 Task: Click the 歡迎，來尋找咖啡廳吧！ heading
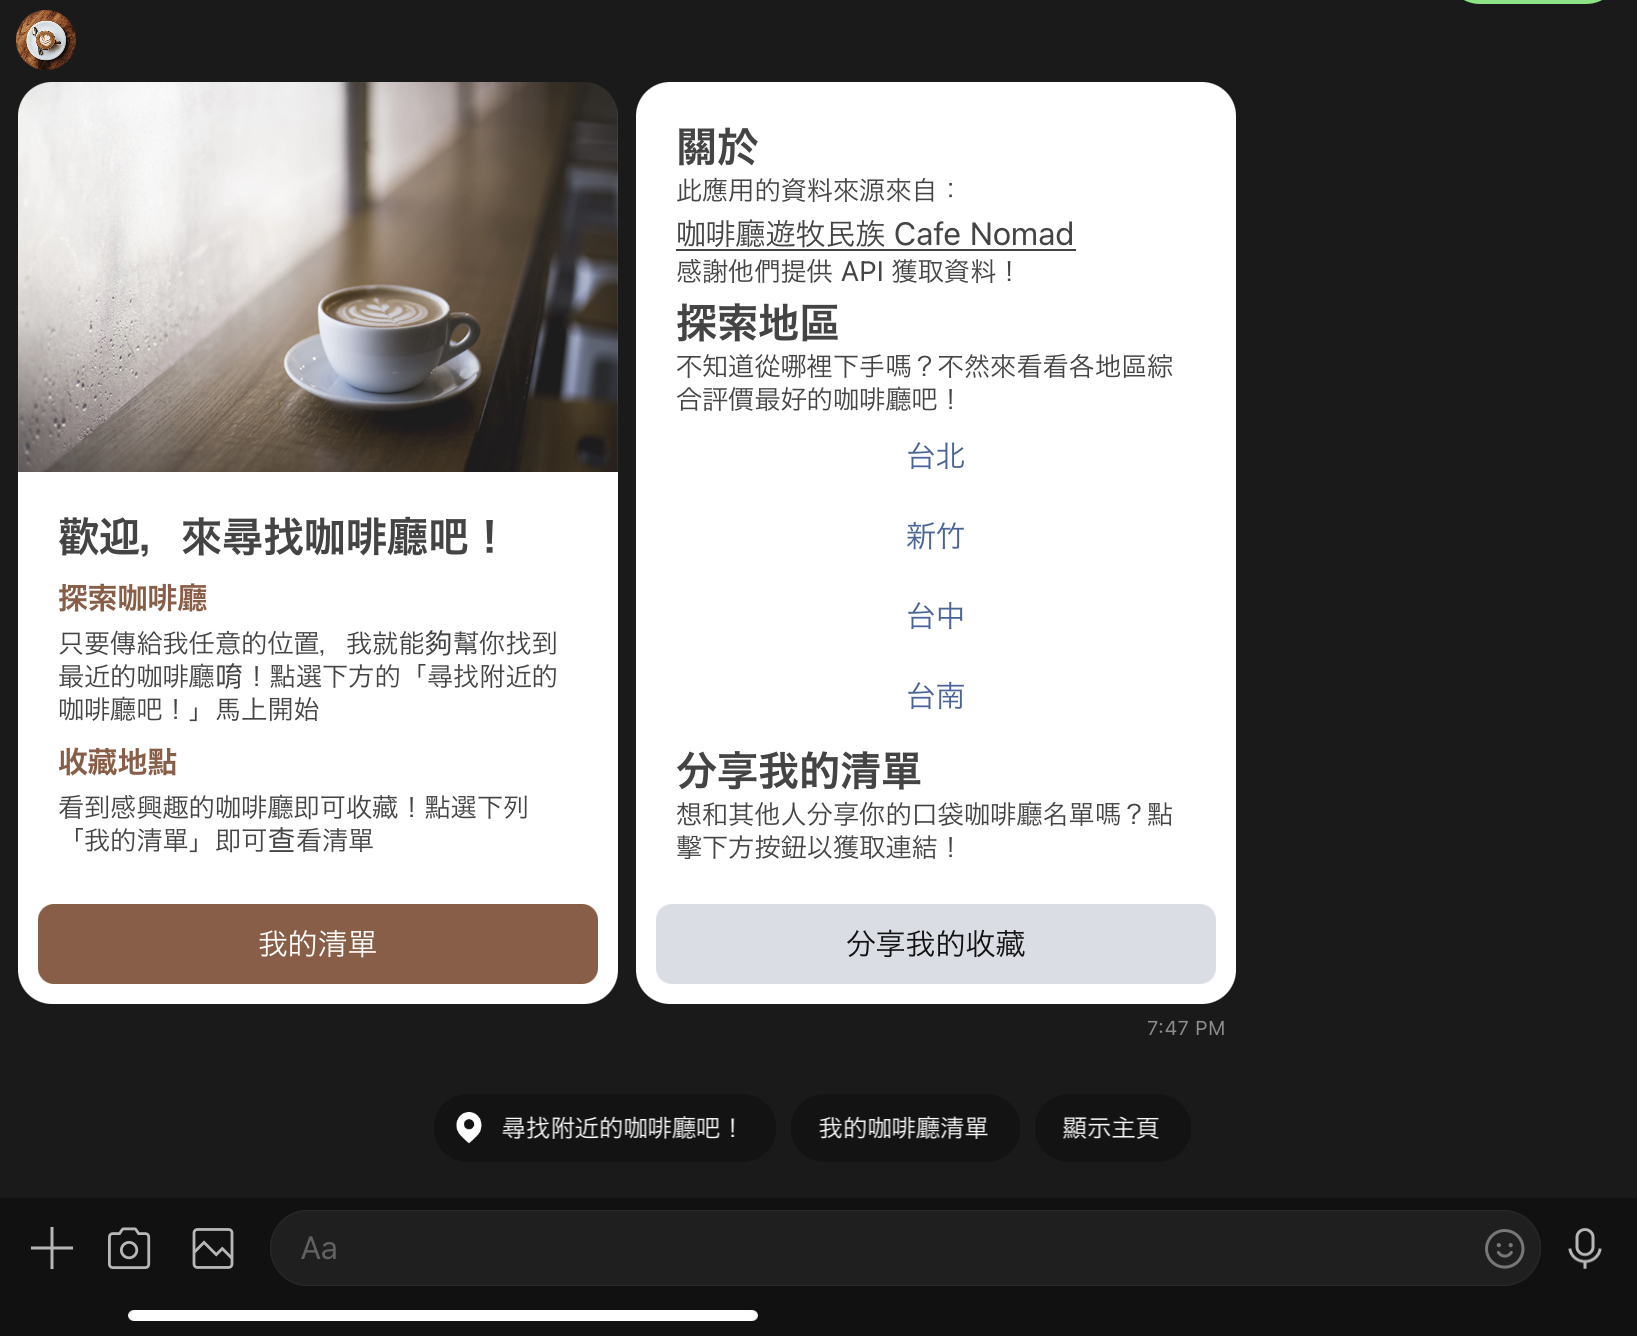click(279, 538)
